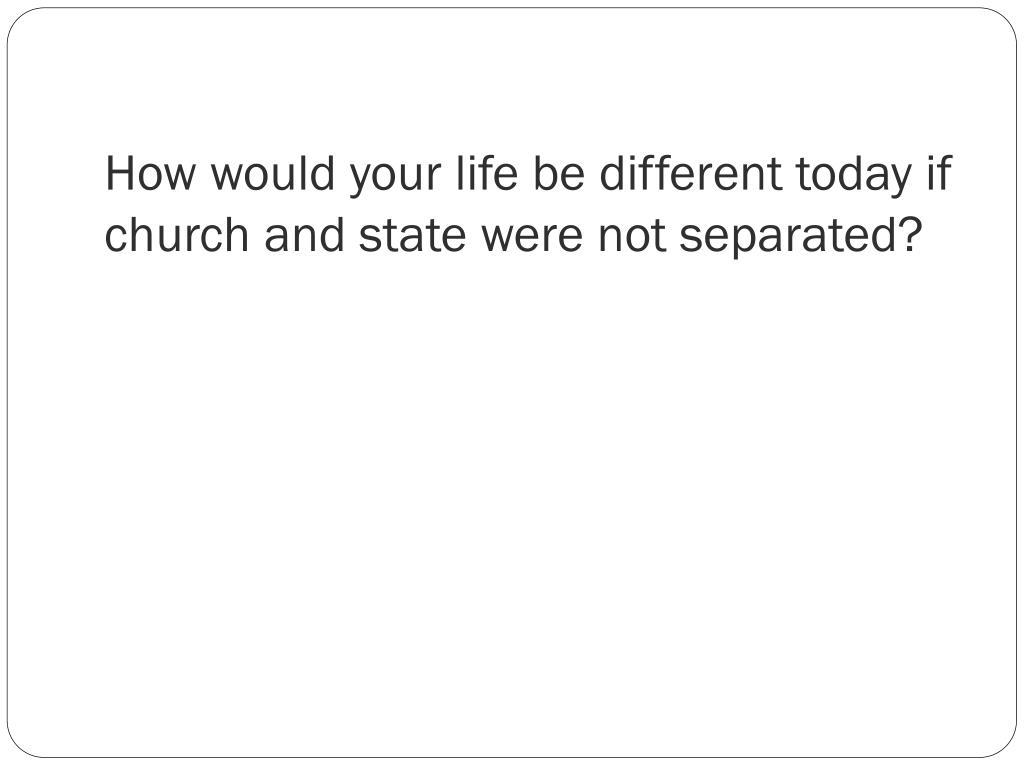Click the word "were" in the question
1024x768 pixels.
coord(532,239)
